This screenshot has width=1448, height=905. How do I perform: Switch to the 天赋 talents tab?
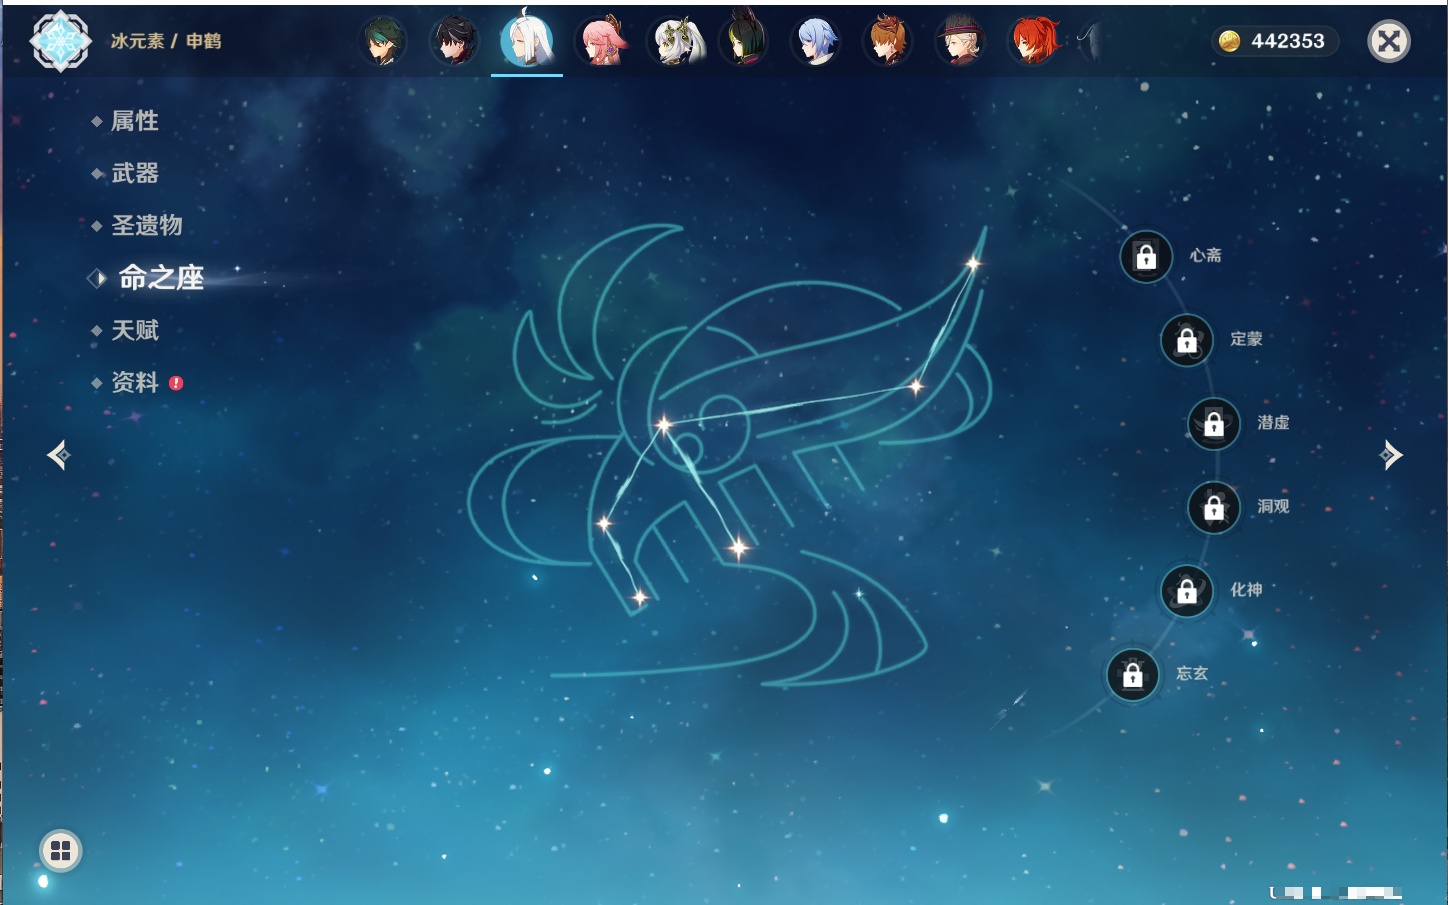[x=134, y=330]
